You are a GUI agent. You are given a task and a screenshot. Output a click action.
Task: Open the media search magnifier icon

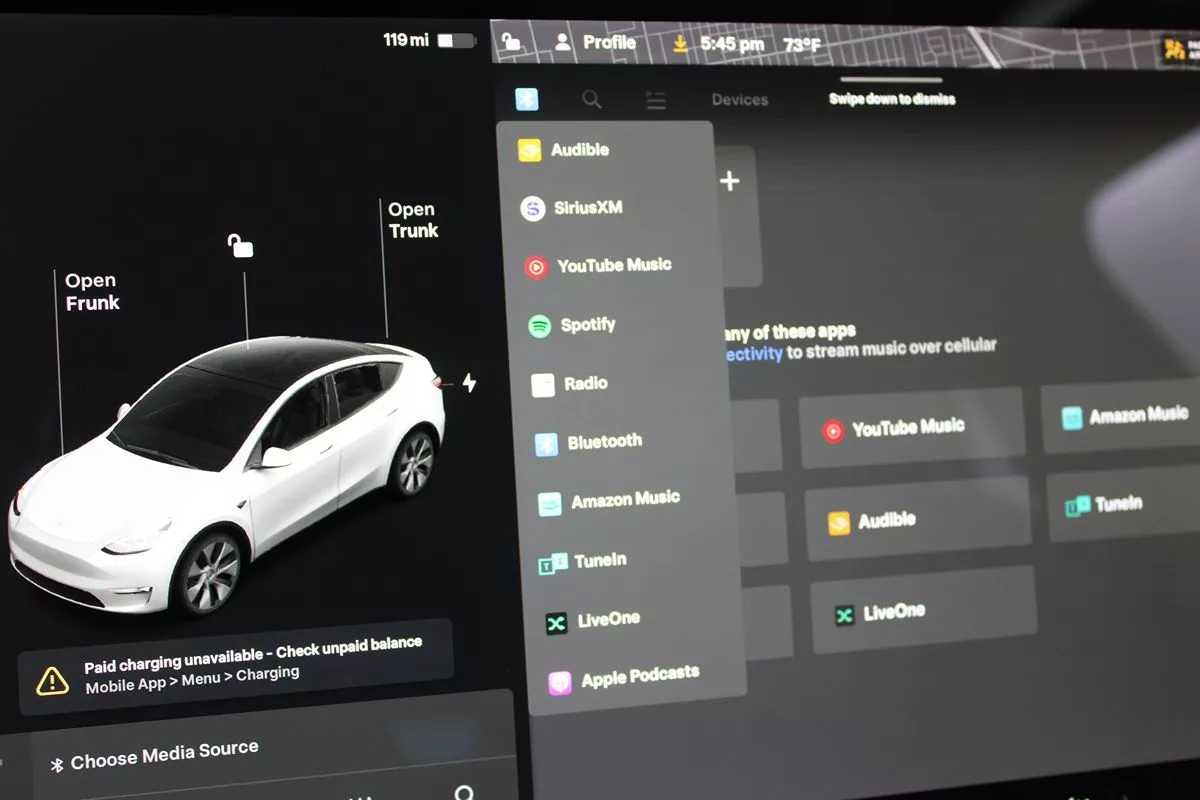592,99
